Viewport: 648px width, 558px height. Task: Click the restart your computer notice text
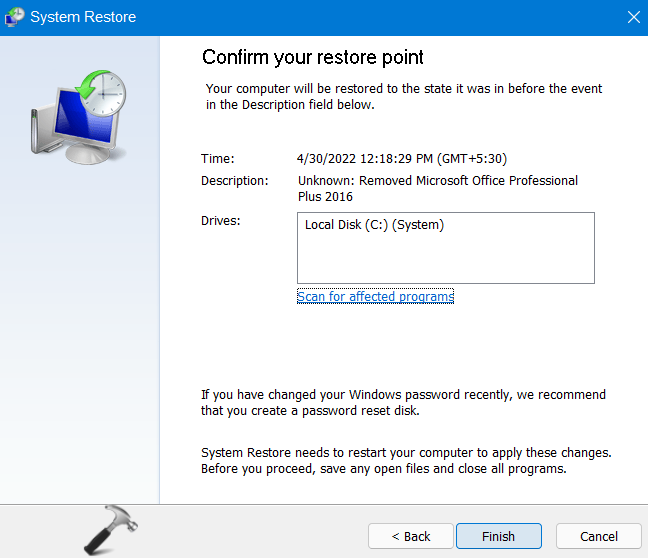coord(405,461)
